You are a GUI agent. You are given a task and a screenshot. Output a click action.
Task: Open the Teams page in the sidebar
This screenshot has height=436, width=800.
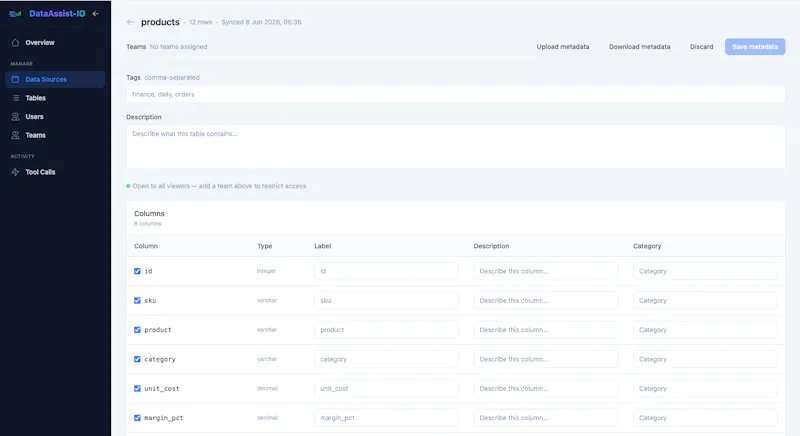click(x=55, y=135)
